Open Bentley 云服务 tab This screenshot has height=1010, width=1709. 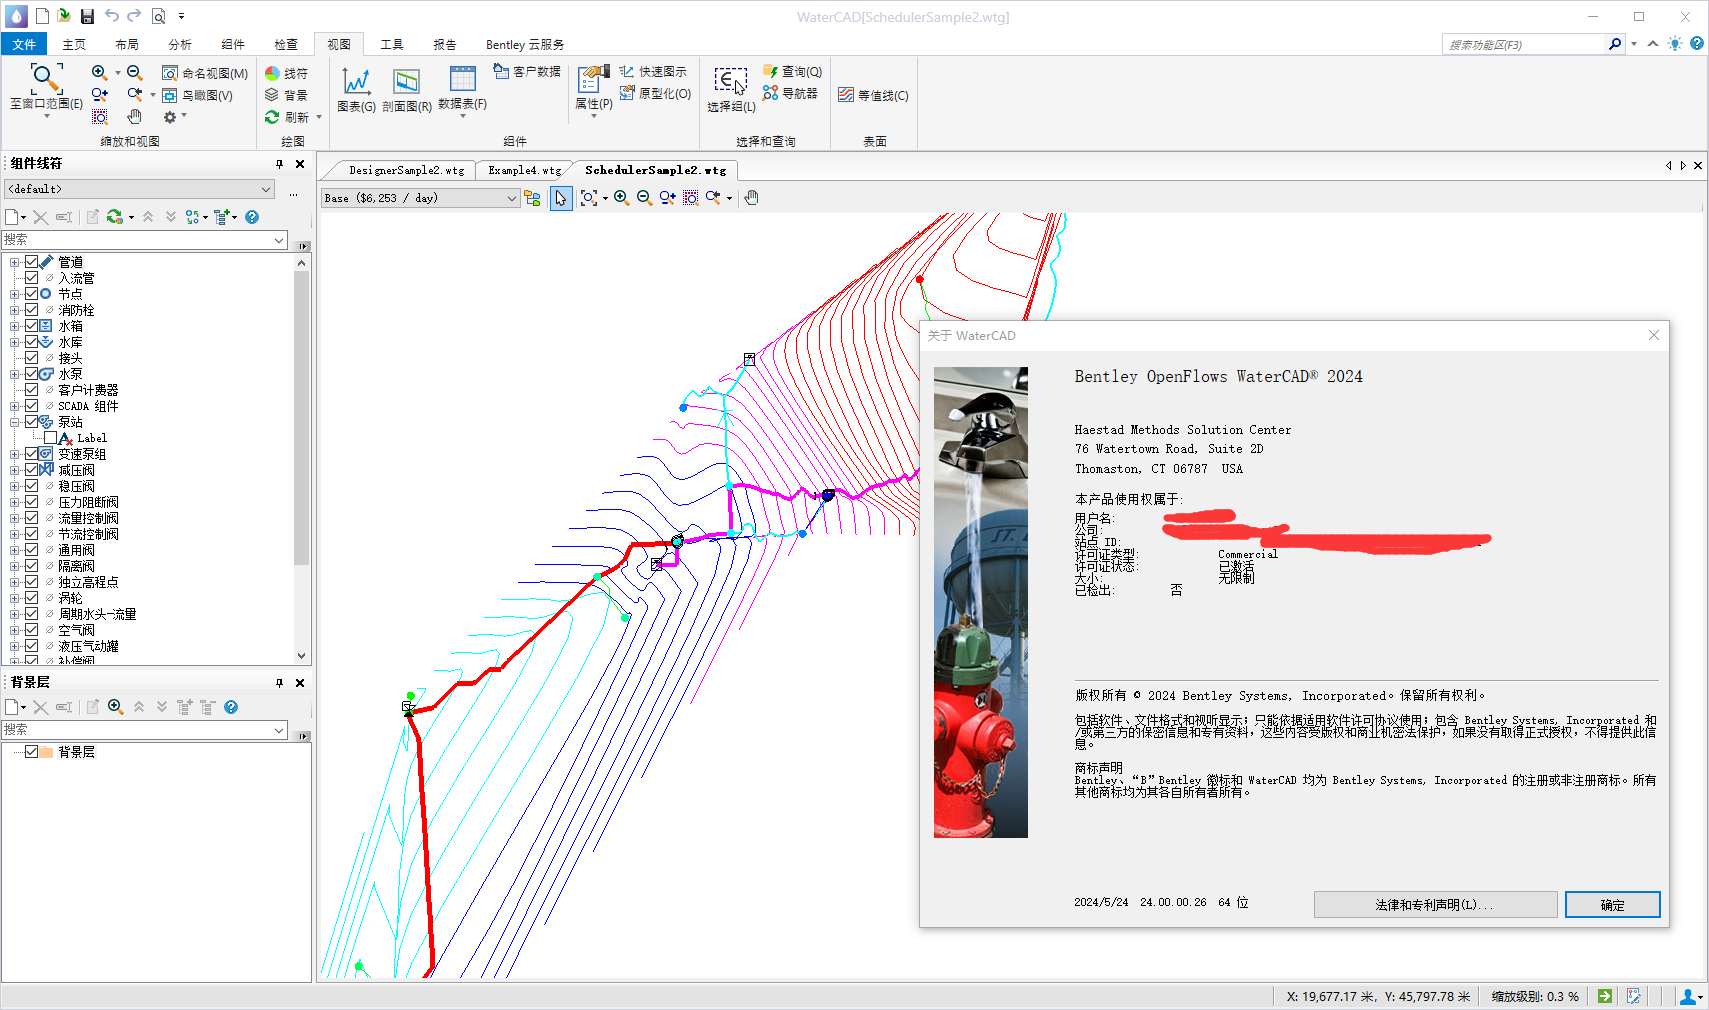(525, 44)
